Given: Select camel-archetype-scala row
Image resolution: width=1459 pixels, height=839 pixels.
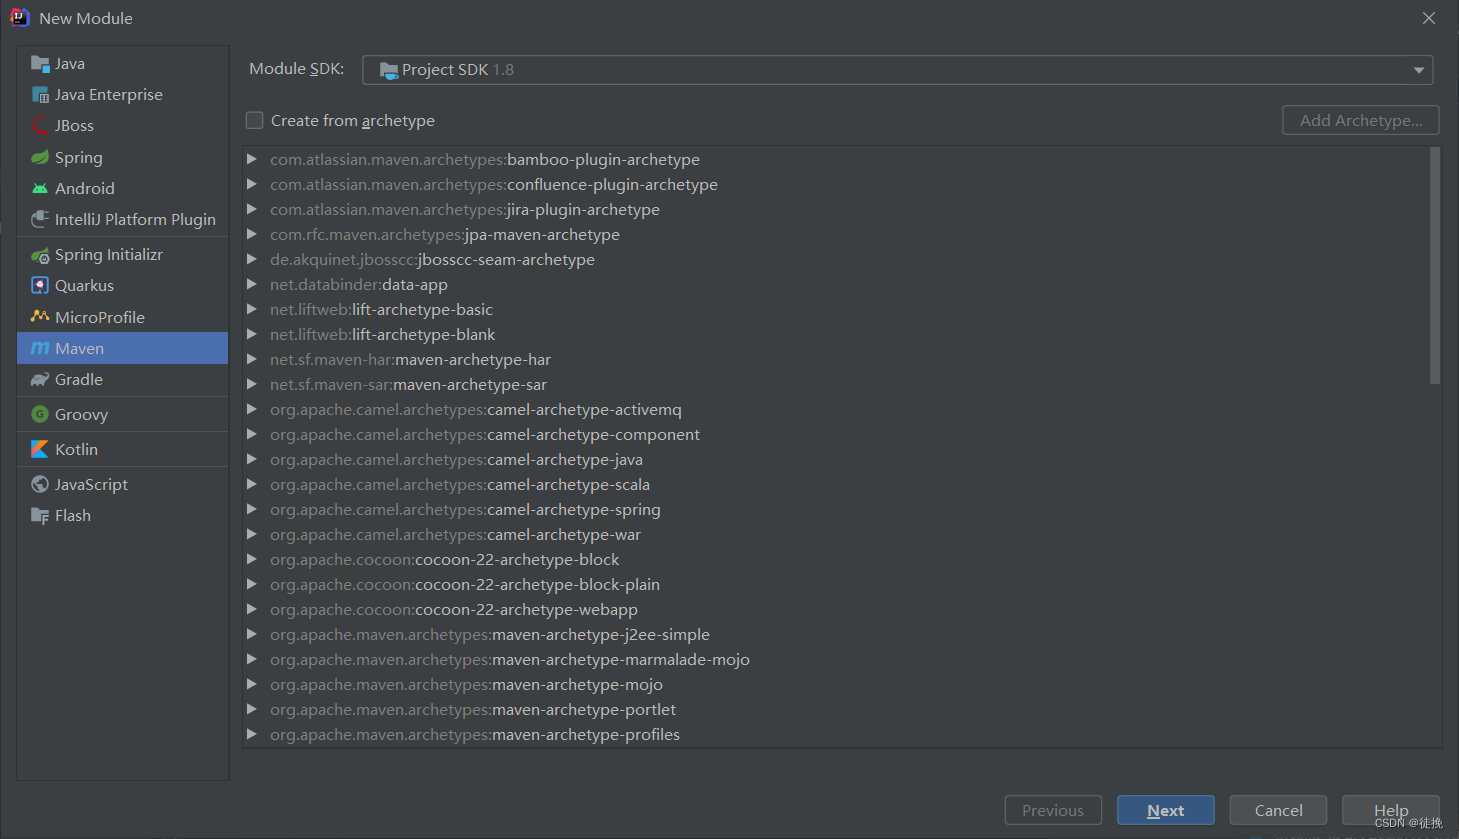Looking at the screenshot, I should [836, 485].
